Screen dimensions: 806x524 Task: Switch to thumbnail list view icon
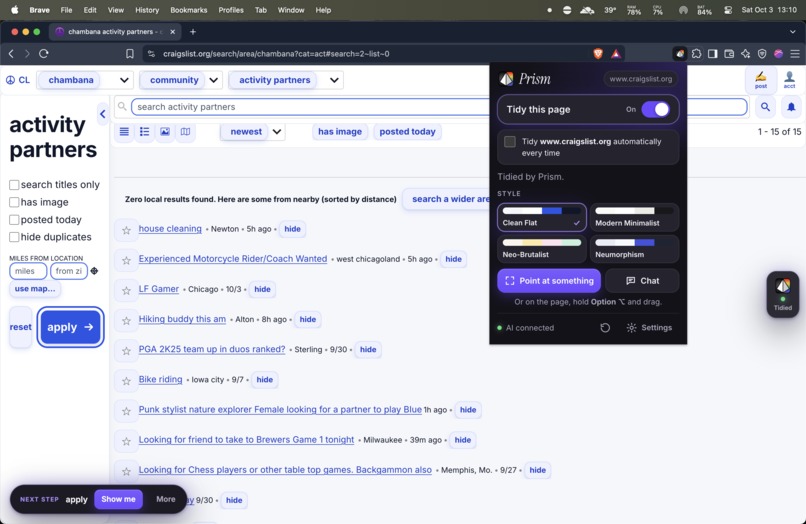[x=144, y=132]
